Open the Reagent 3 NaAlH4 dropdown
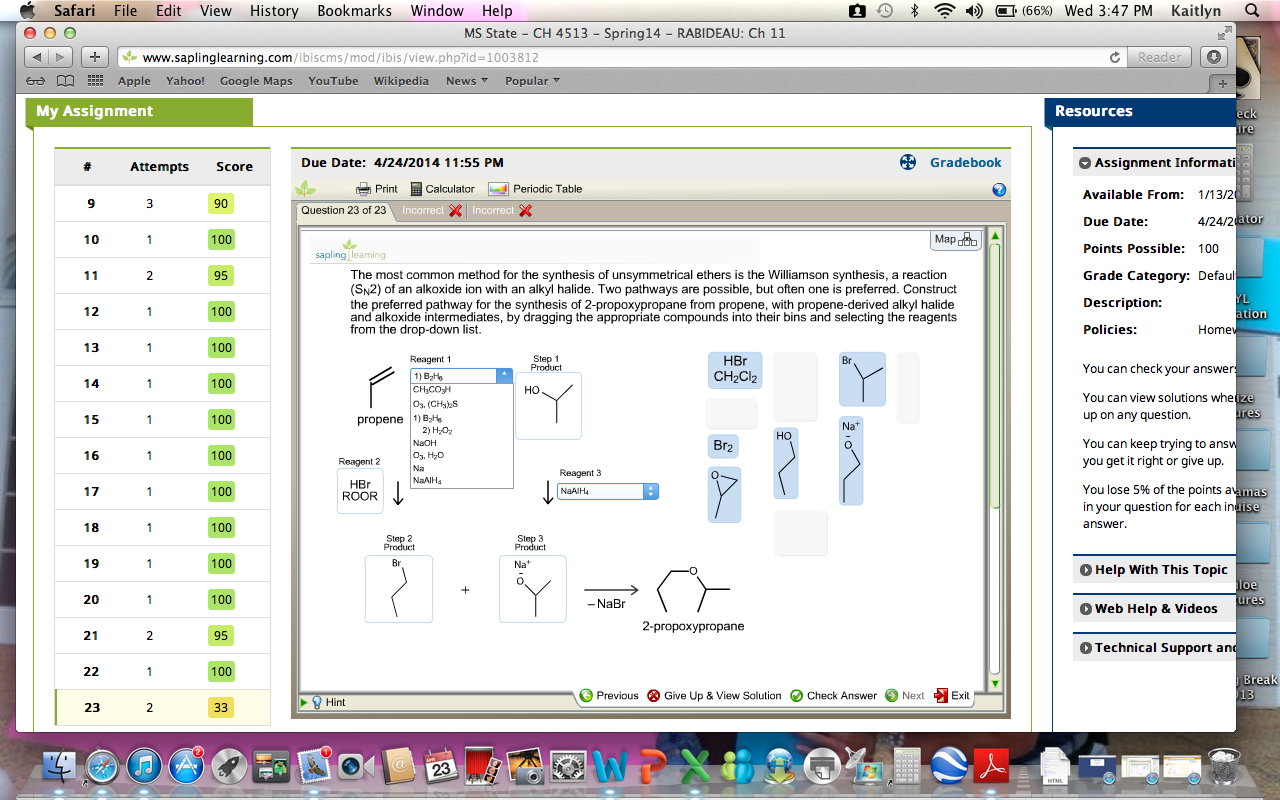Image resolution: width=1280 pixels, height=800 pixels. point(651,491)
